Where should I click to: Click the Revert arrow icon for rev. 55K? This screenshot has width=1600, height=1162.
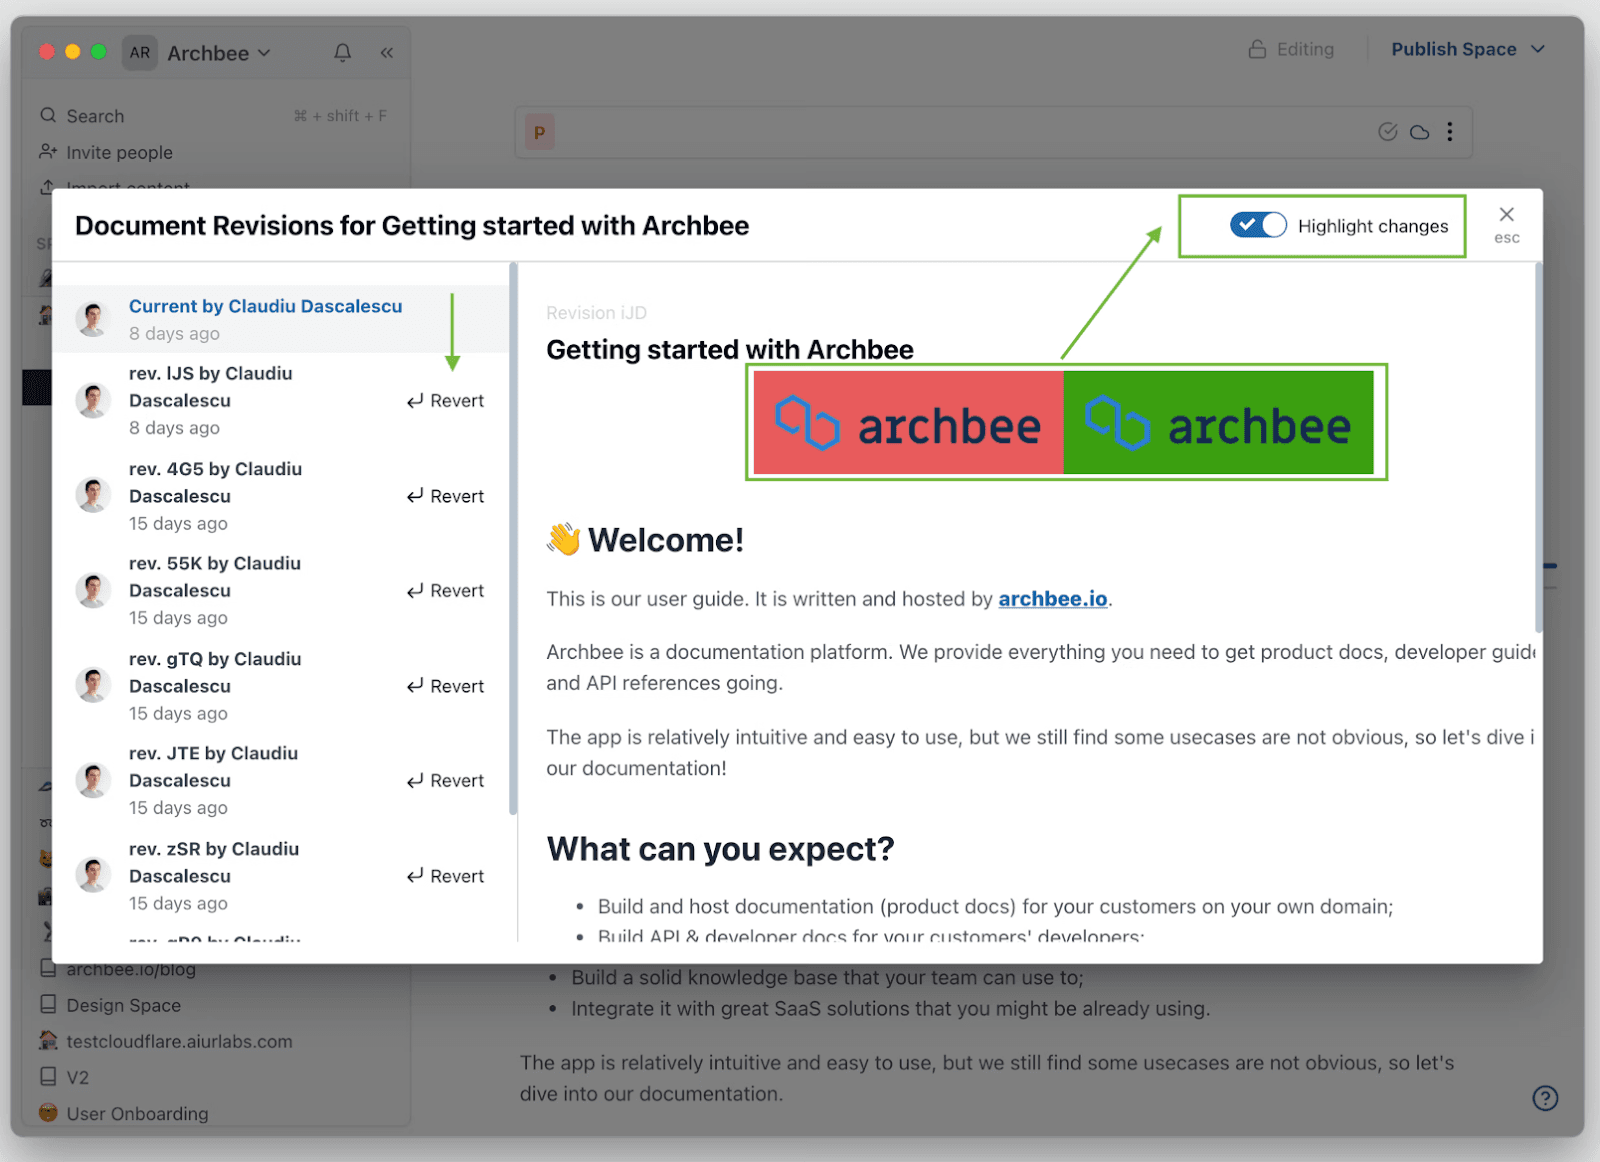pos(415,592)
